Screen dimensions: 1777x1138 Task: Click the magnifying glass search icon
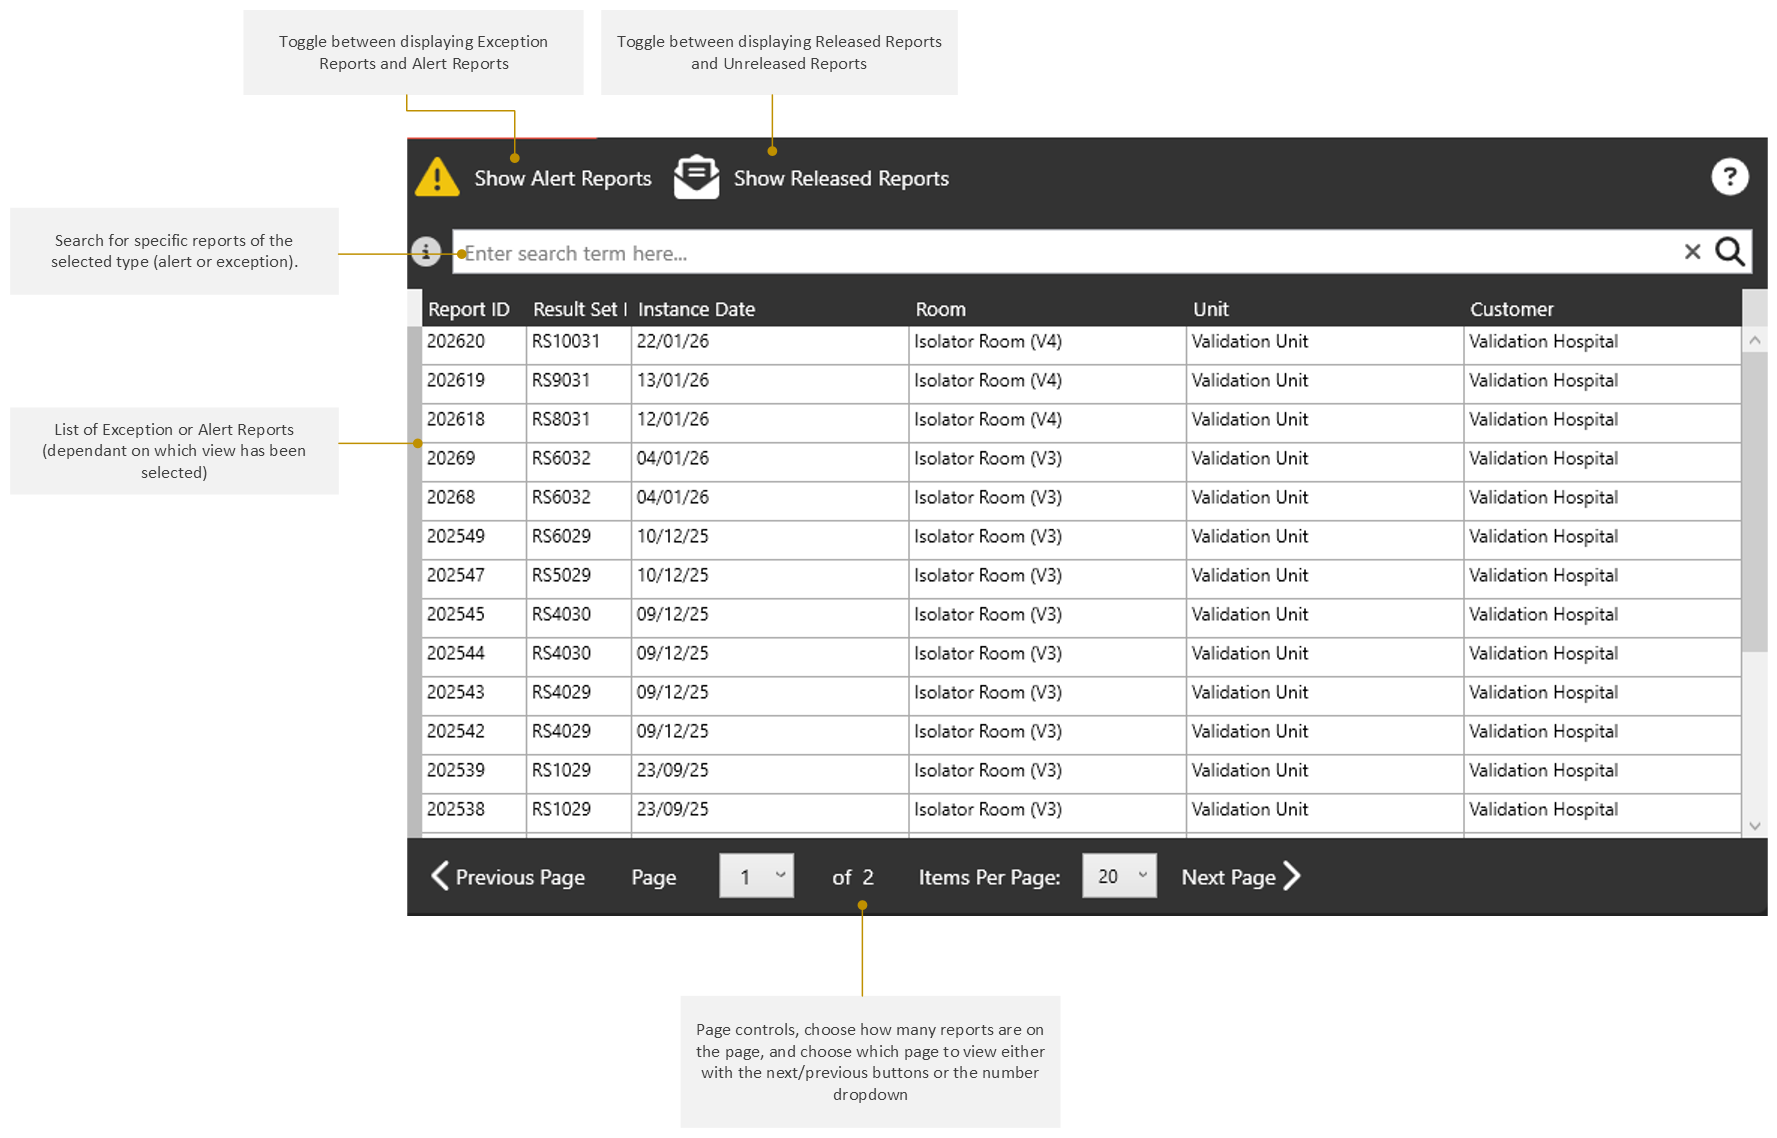1730,252
